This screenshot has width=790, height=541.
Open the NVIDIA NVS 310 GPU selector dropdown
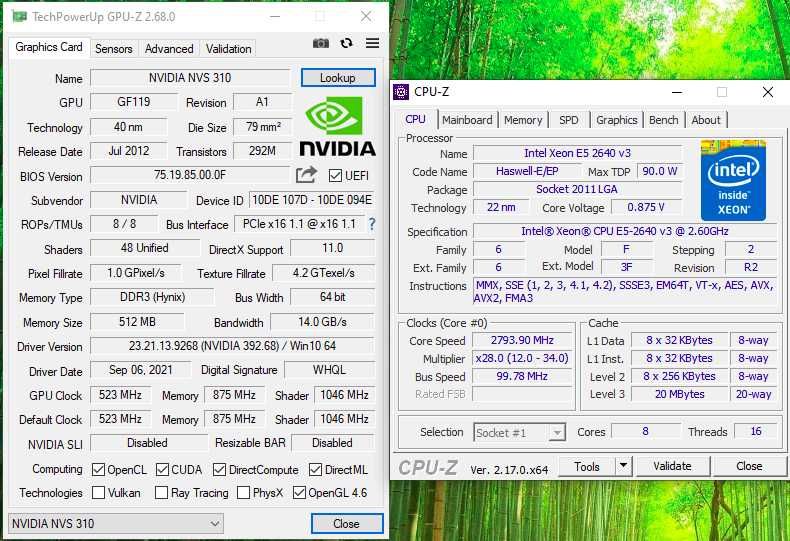pyautogui.click(x=116, y=523)
